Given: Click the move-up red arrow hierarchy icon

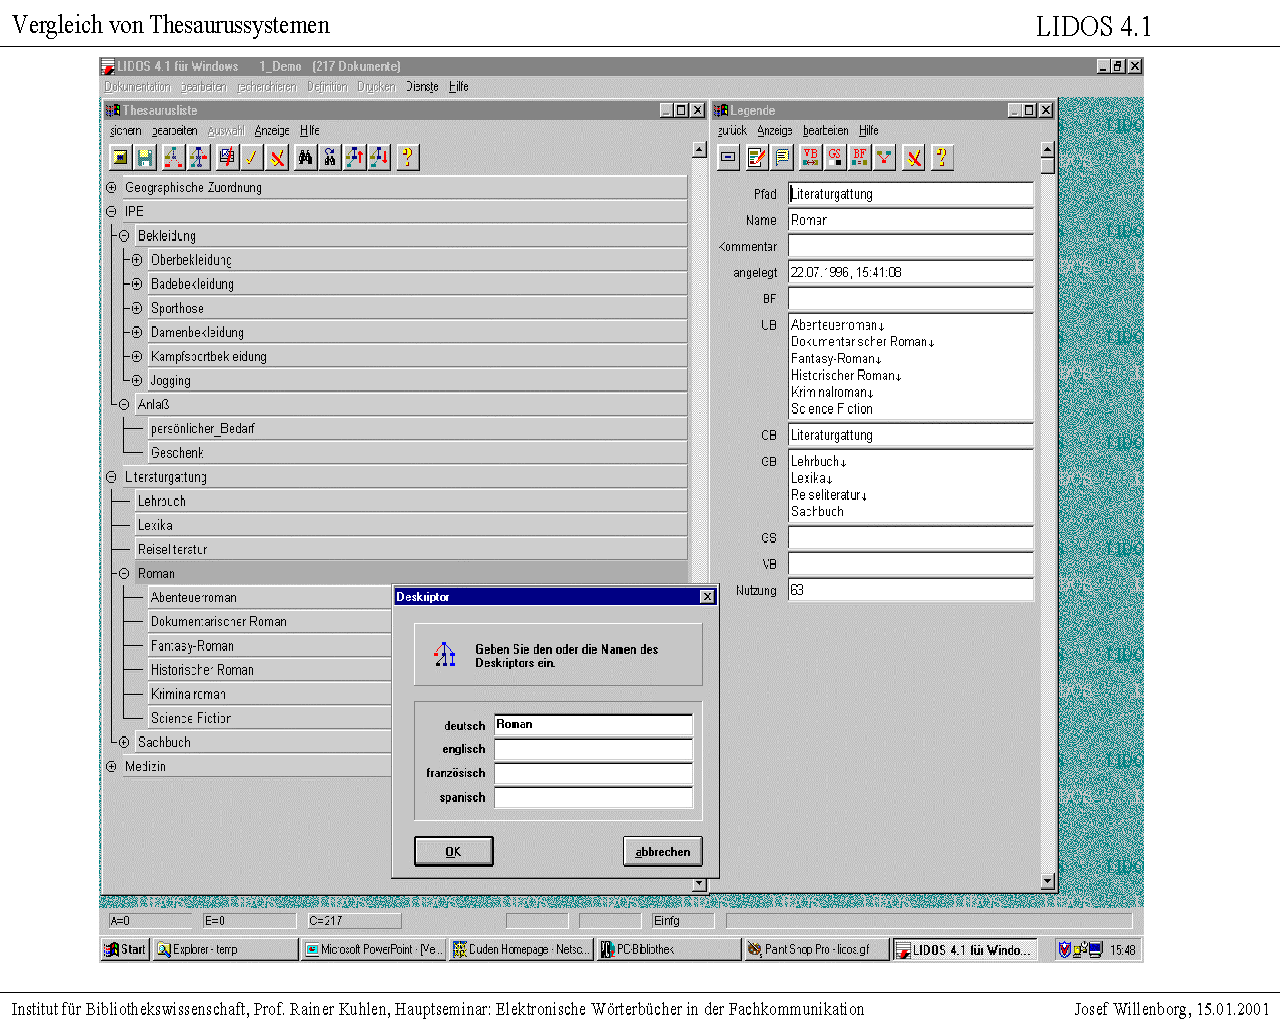Looking at the screenshot, I should (x=354, y=157).
